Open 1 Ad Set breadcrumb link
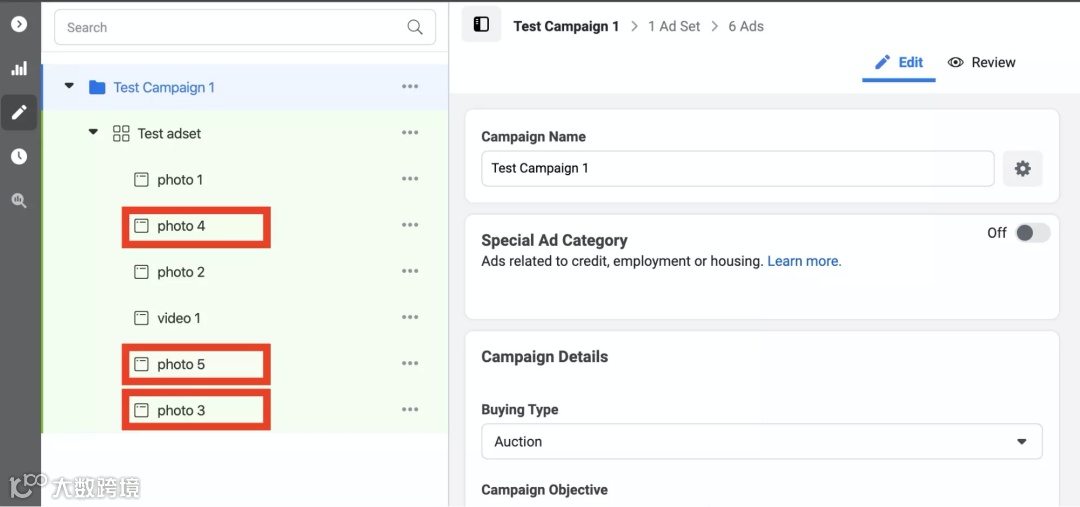 tap(674, 26)
